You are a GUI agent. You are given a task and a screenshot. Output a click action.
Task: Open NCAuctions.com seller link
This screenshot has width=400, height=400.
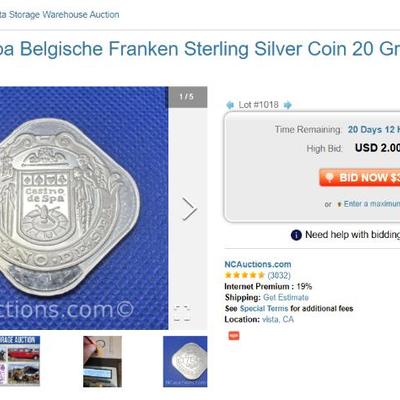[258, 264]
